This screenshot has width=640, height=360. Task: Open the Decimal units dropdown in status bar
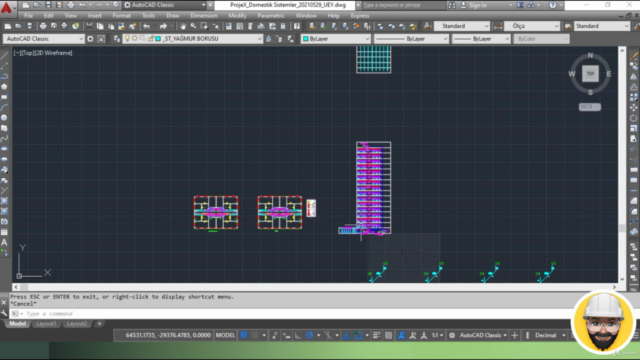click(550, 336)
